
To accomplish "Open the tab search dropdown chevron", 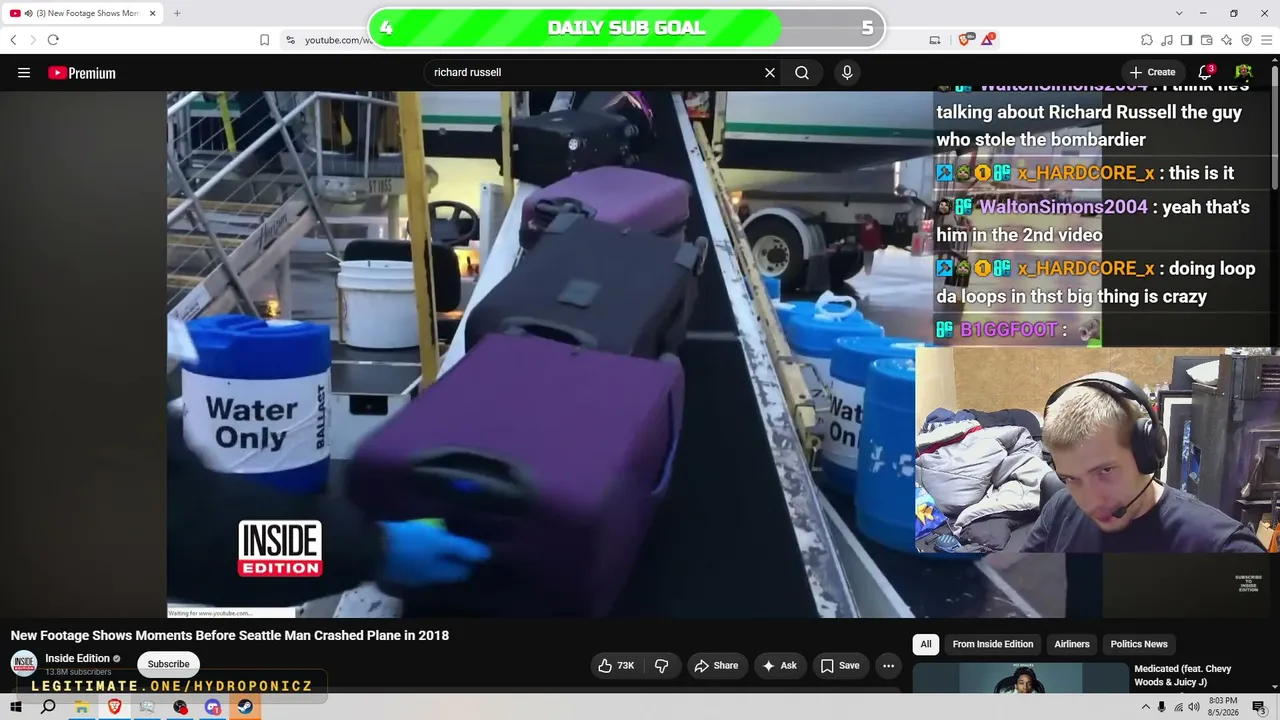I will (1179, 13).
